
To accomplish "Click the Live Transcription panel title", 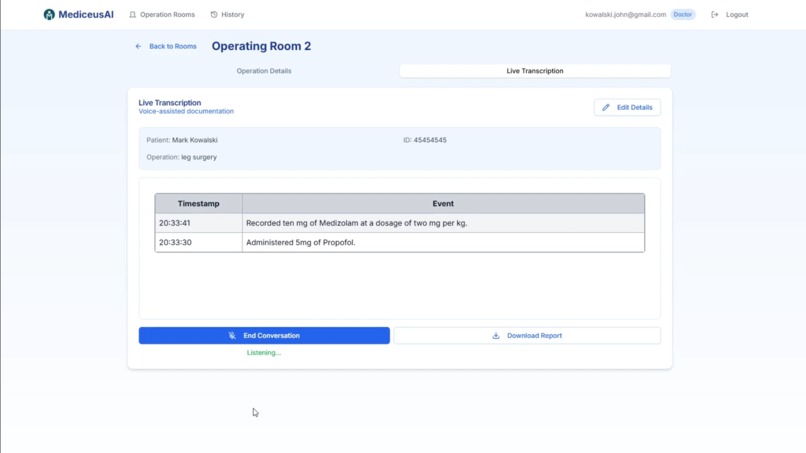I will click(x=170, y=103).
